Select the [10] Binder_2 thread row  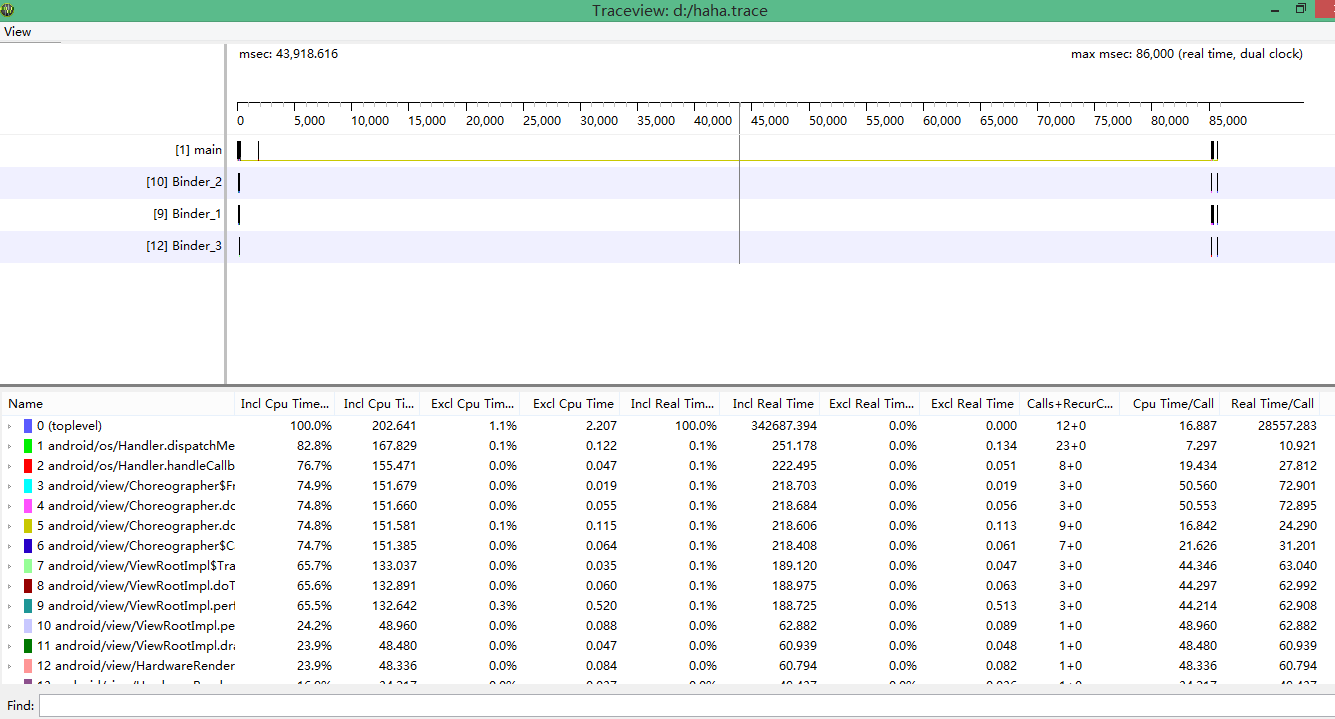tap(184, 182)
